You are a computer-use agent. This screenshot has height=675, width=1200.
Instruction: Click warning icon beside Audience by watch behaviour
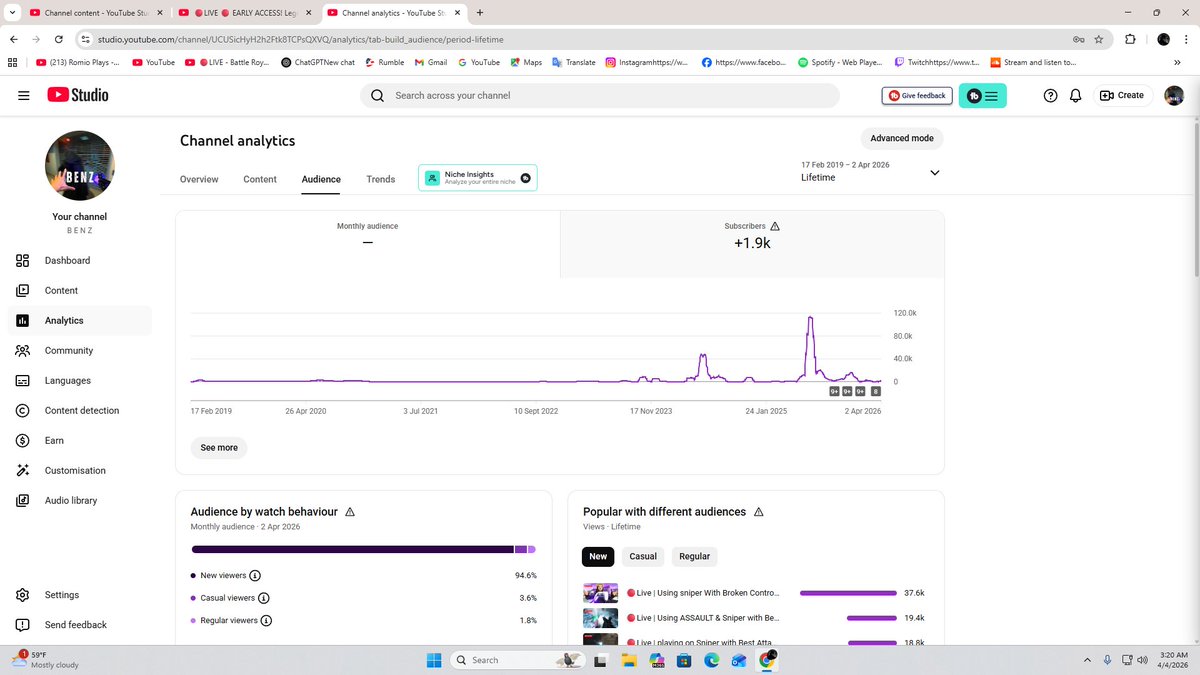click(350, 512)
